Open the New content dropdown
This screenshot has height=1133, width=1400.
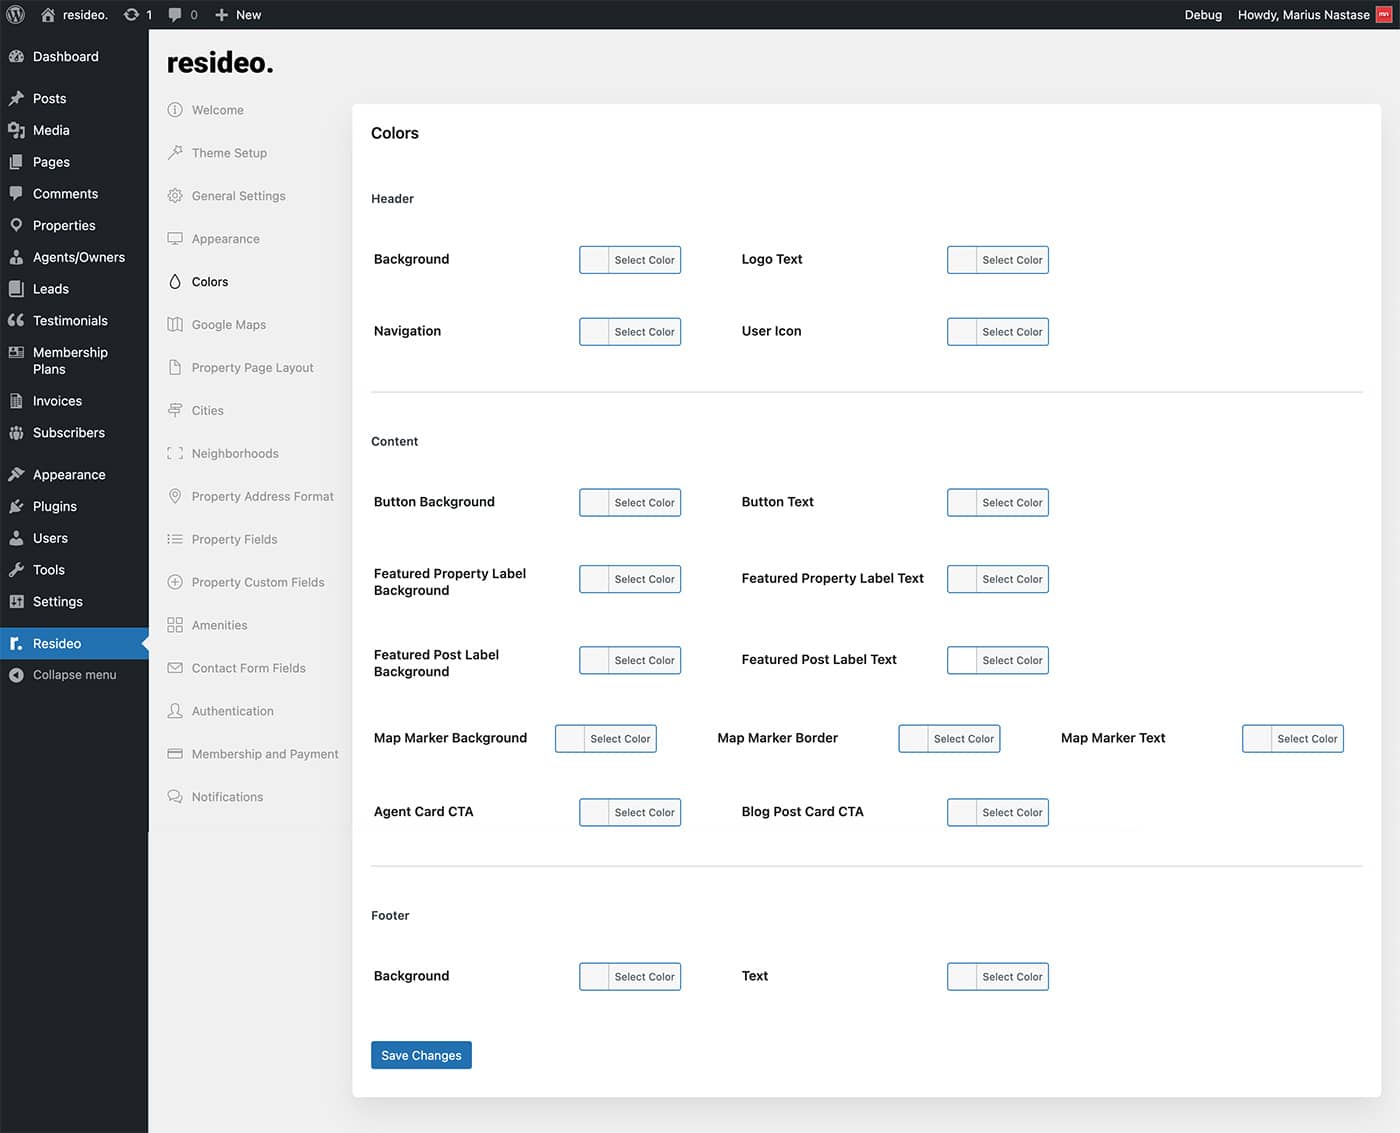point(239,15)
